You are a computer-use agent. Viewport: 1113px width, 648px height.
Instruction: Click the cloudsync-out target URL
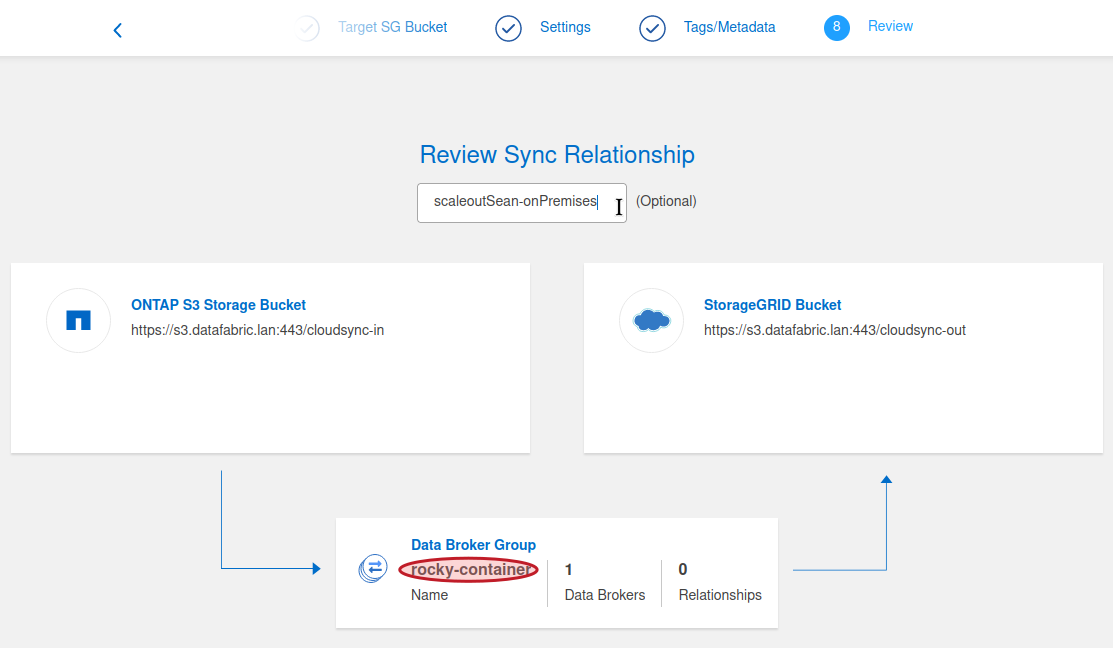(835, 330)
